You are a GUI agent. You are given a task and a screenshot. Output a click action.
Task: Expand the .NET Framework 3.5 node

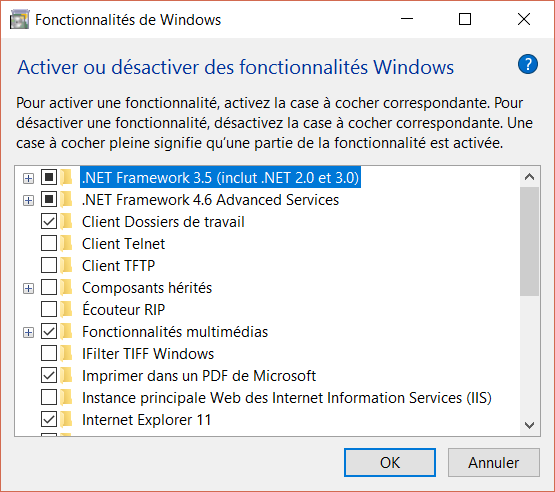point(28,178)
